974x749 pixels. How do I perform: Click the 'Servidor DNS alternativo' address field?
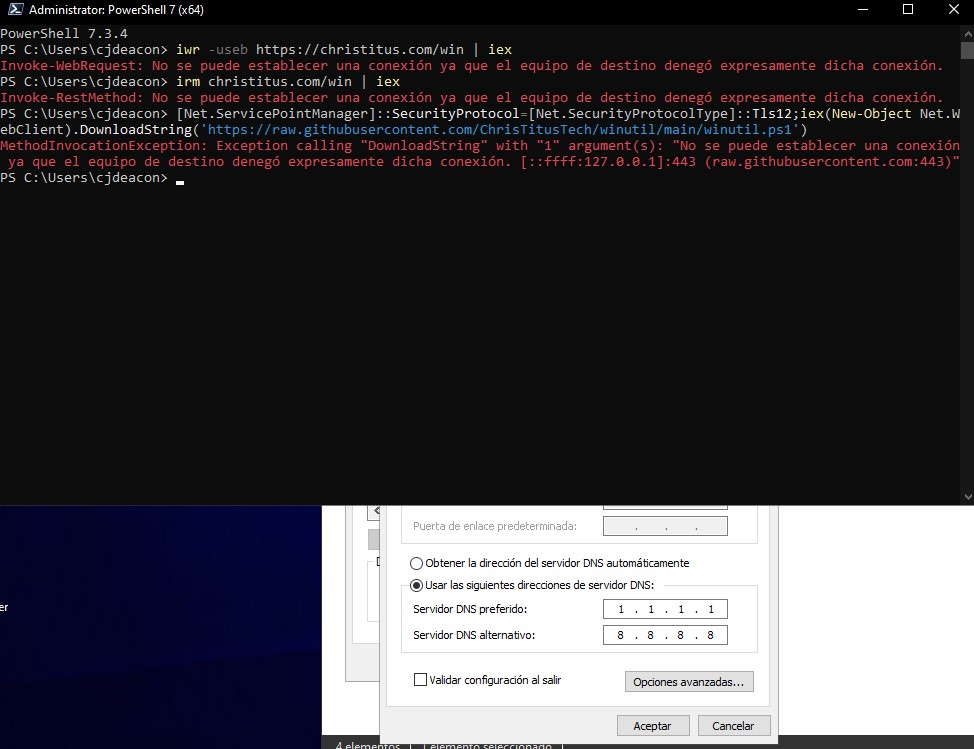[664, 634]
